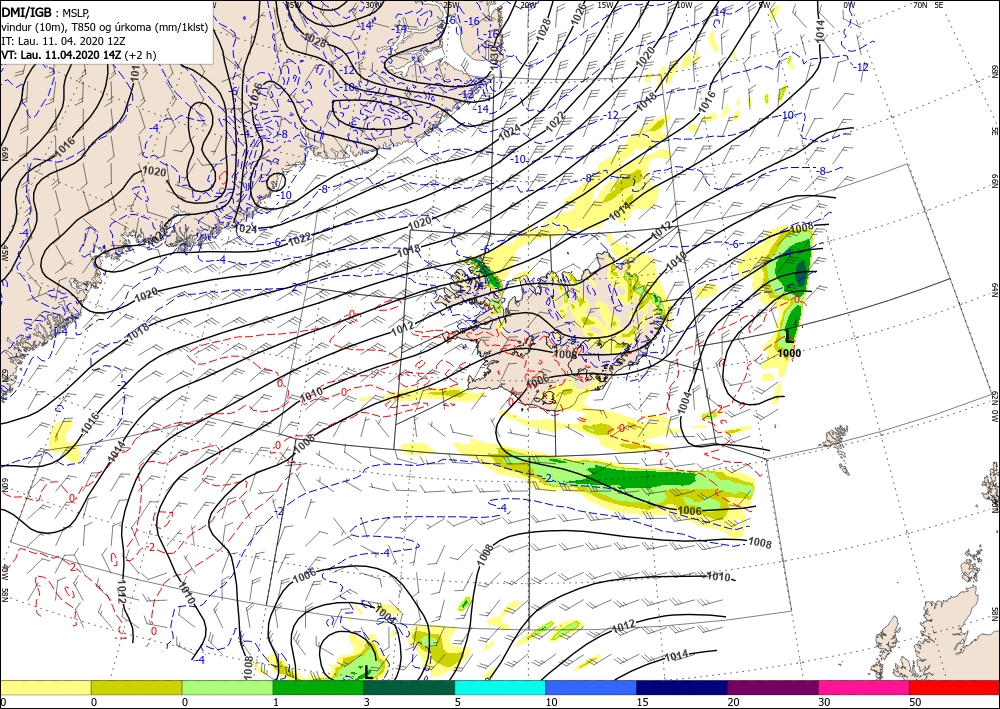The height and width of the screenshot is (709, 1000).
Task: Click the light green legend swatch before 1
Action: 227,687
